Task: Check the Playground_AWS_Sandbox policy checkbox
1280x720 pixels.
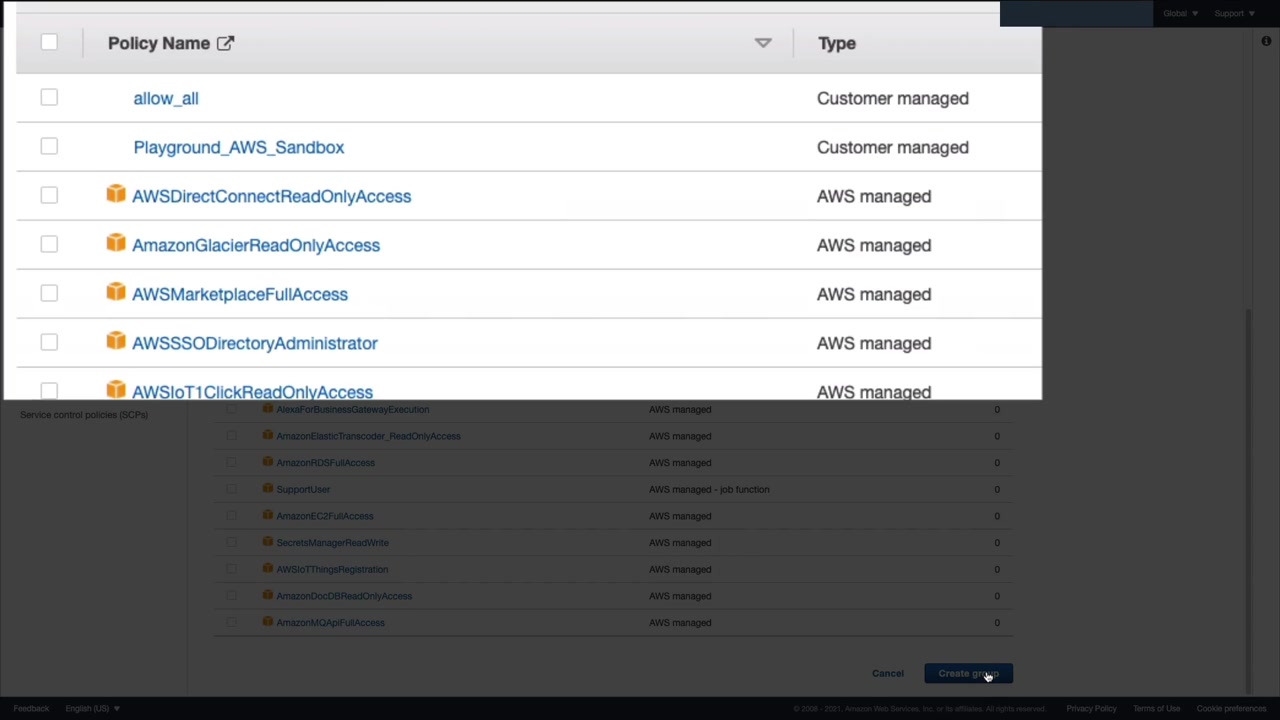Action: pos(49,146)
